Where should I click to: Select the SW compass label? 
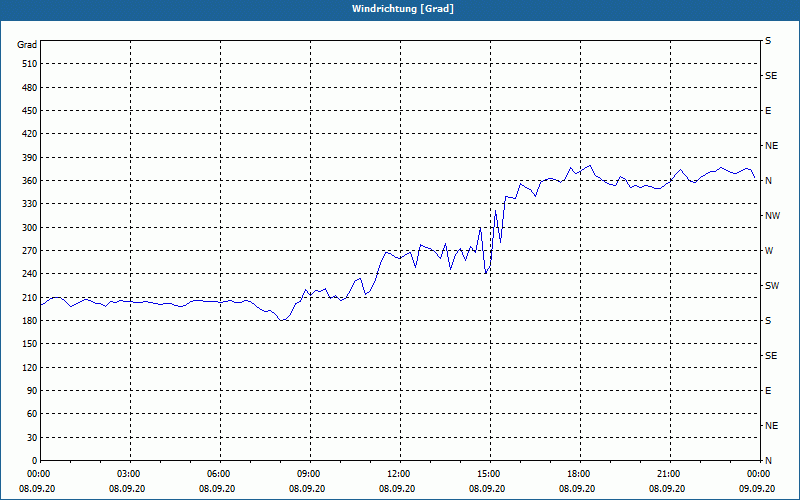pyautogui.click(x=772, y=286)
